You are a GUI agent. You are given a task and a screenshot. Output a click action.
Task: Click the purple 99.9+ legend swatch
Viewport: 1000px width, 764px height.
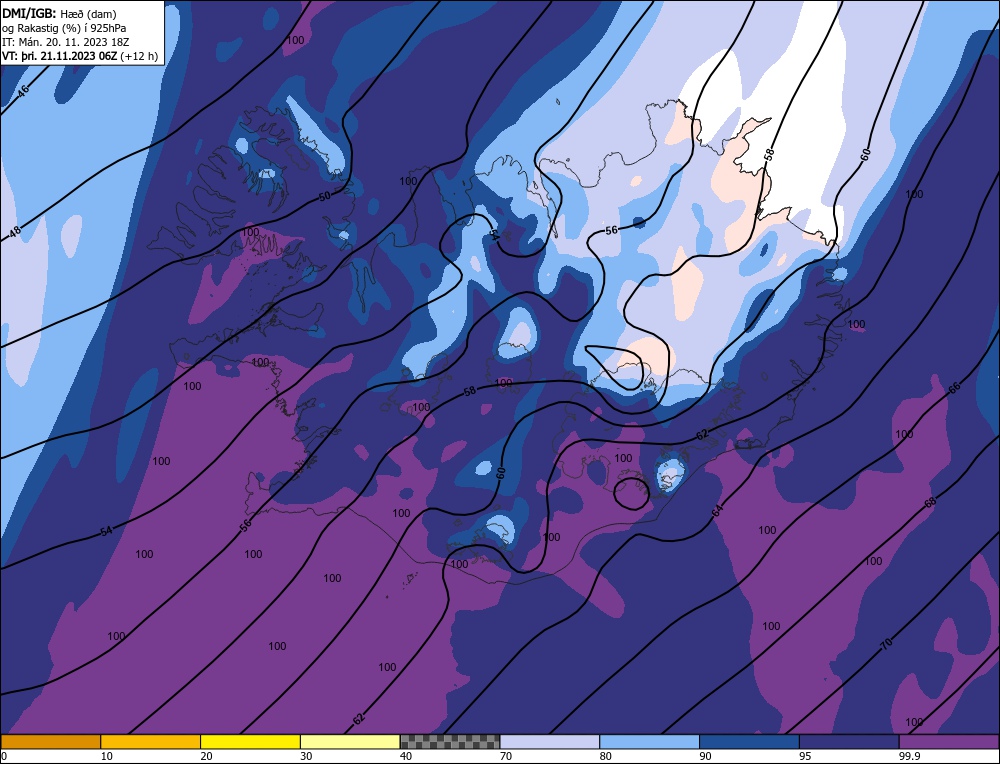(949, 741)
